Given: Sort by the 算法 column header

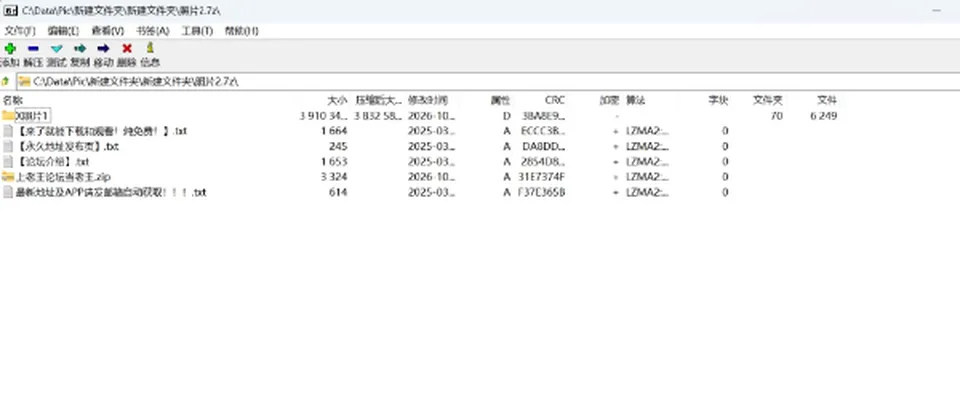Looking at the screenshot, I should [x=636, y=100].
